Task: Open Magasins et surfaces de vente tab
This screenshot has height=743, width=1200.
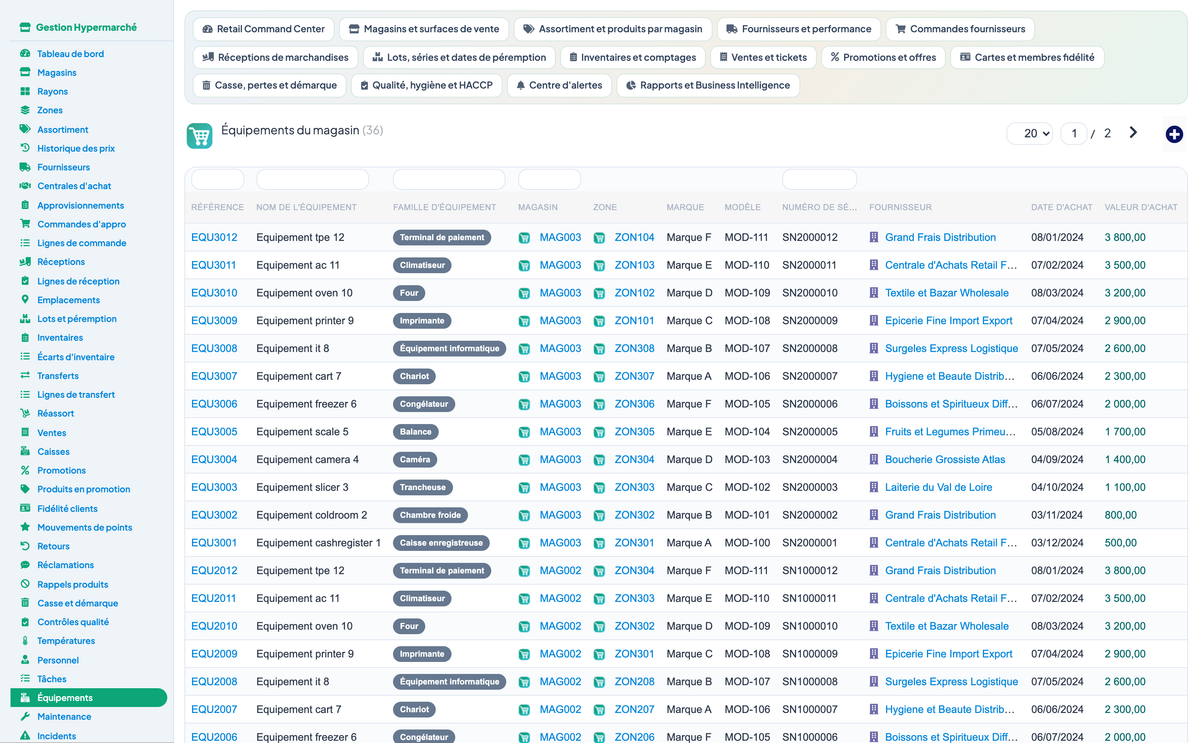Action: (x=424, y=29)
